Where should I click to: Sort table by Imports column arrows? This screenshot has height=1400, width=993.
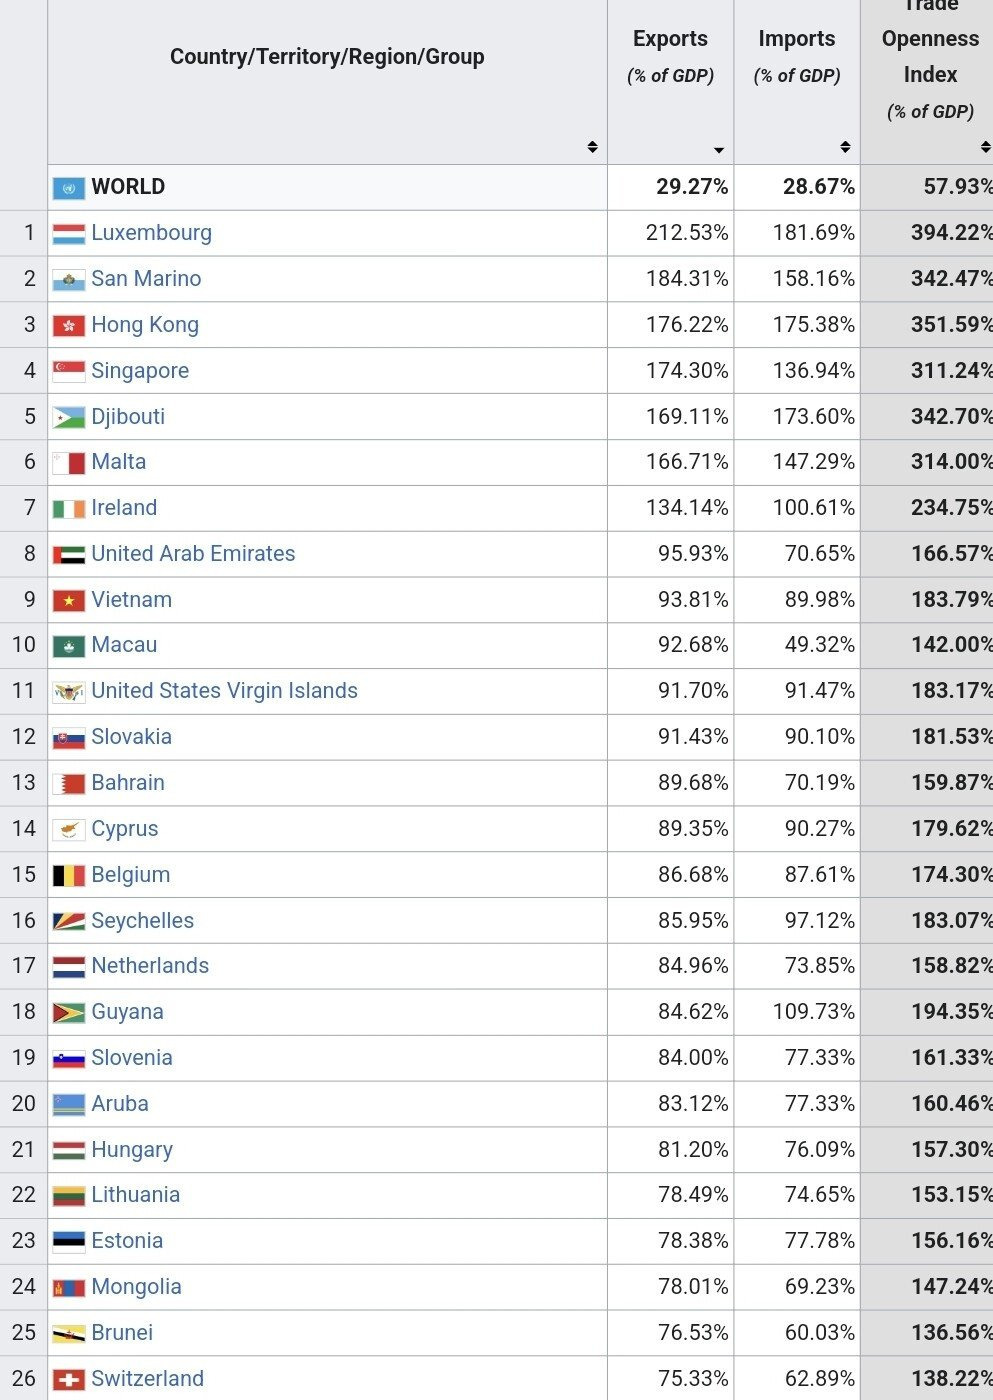(845, 147)
